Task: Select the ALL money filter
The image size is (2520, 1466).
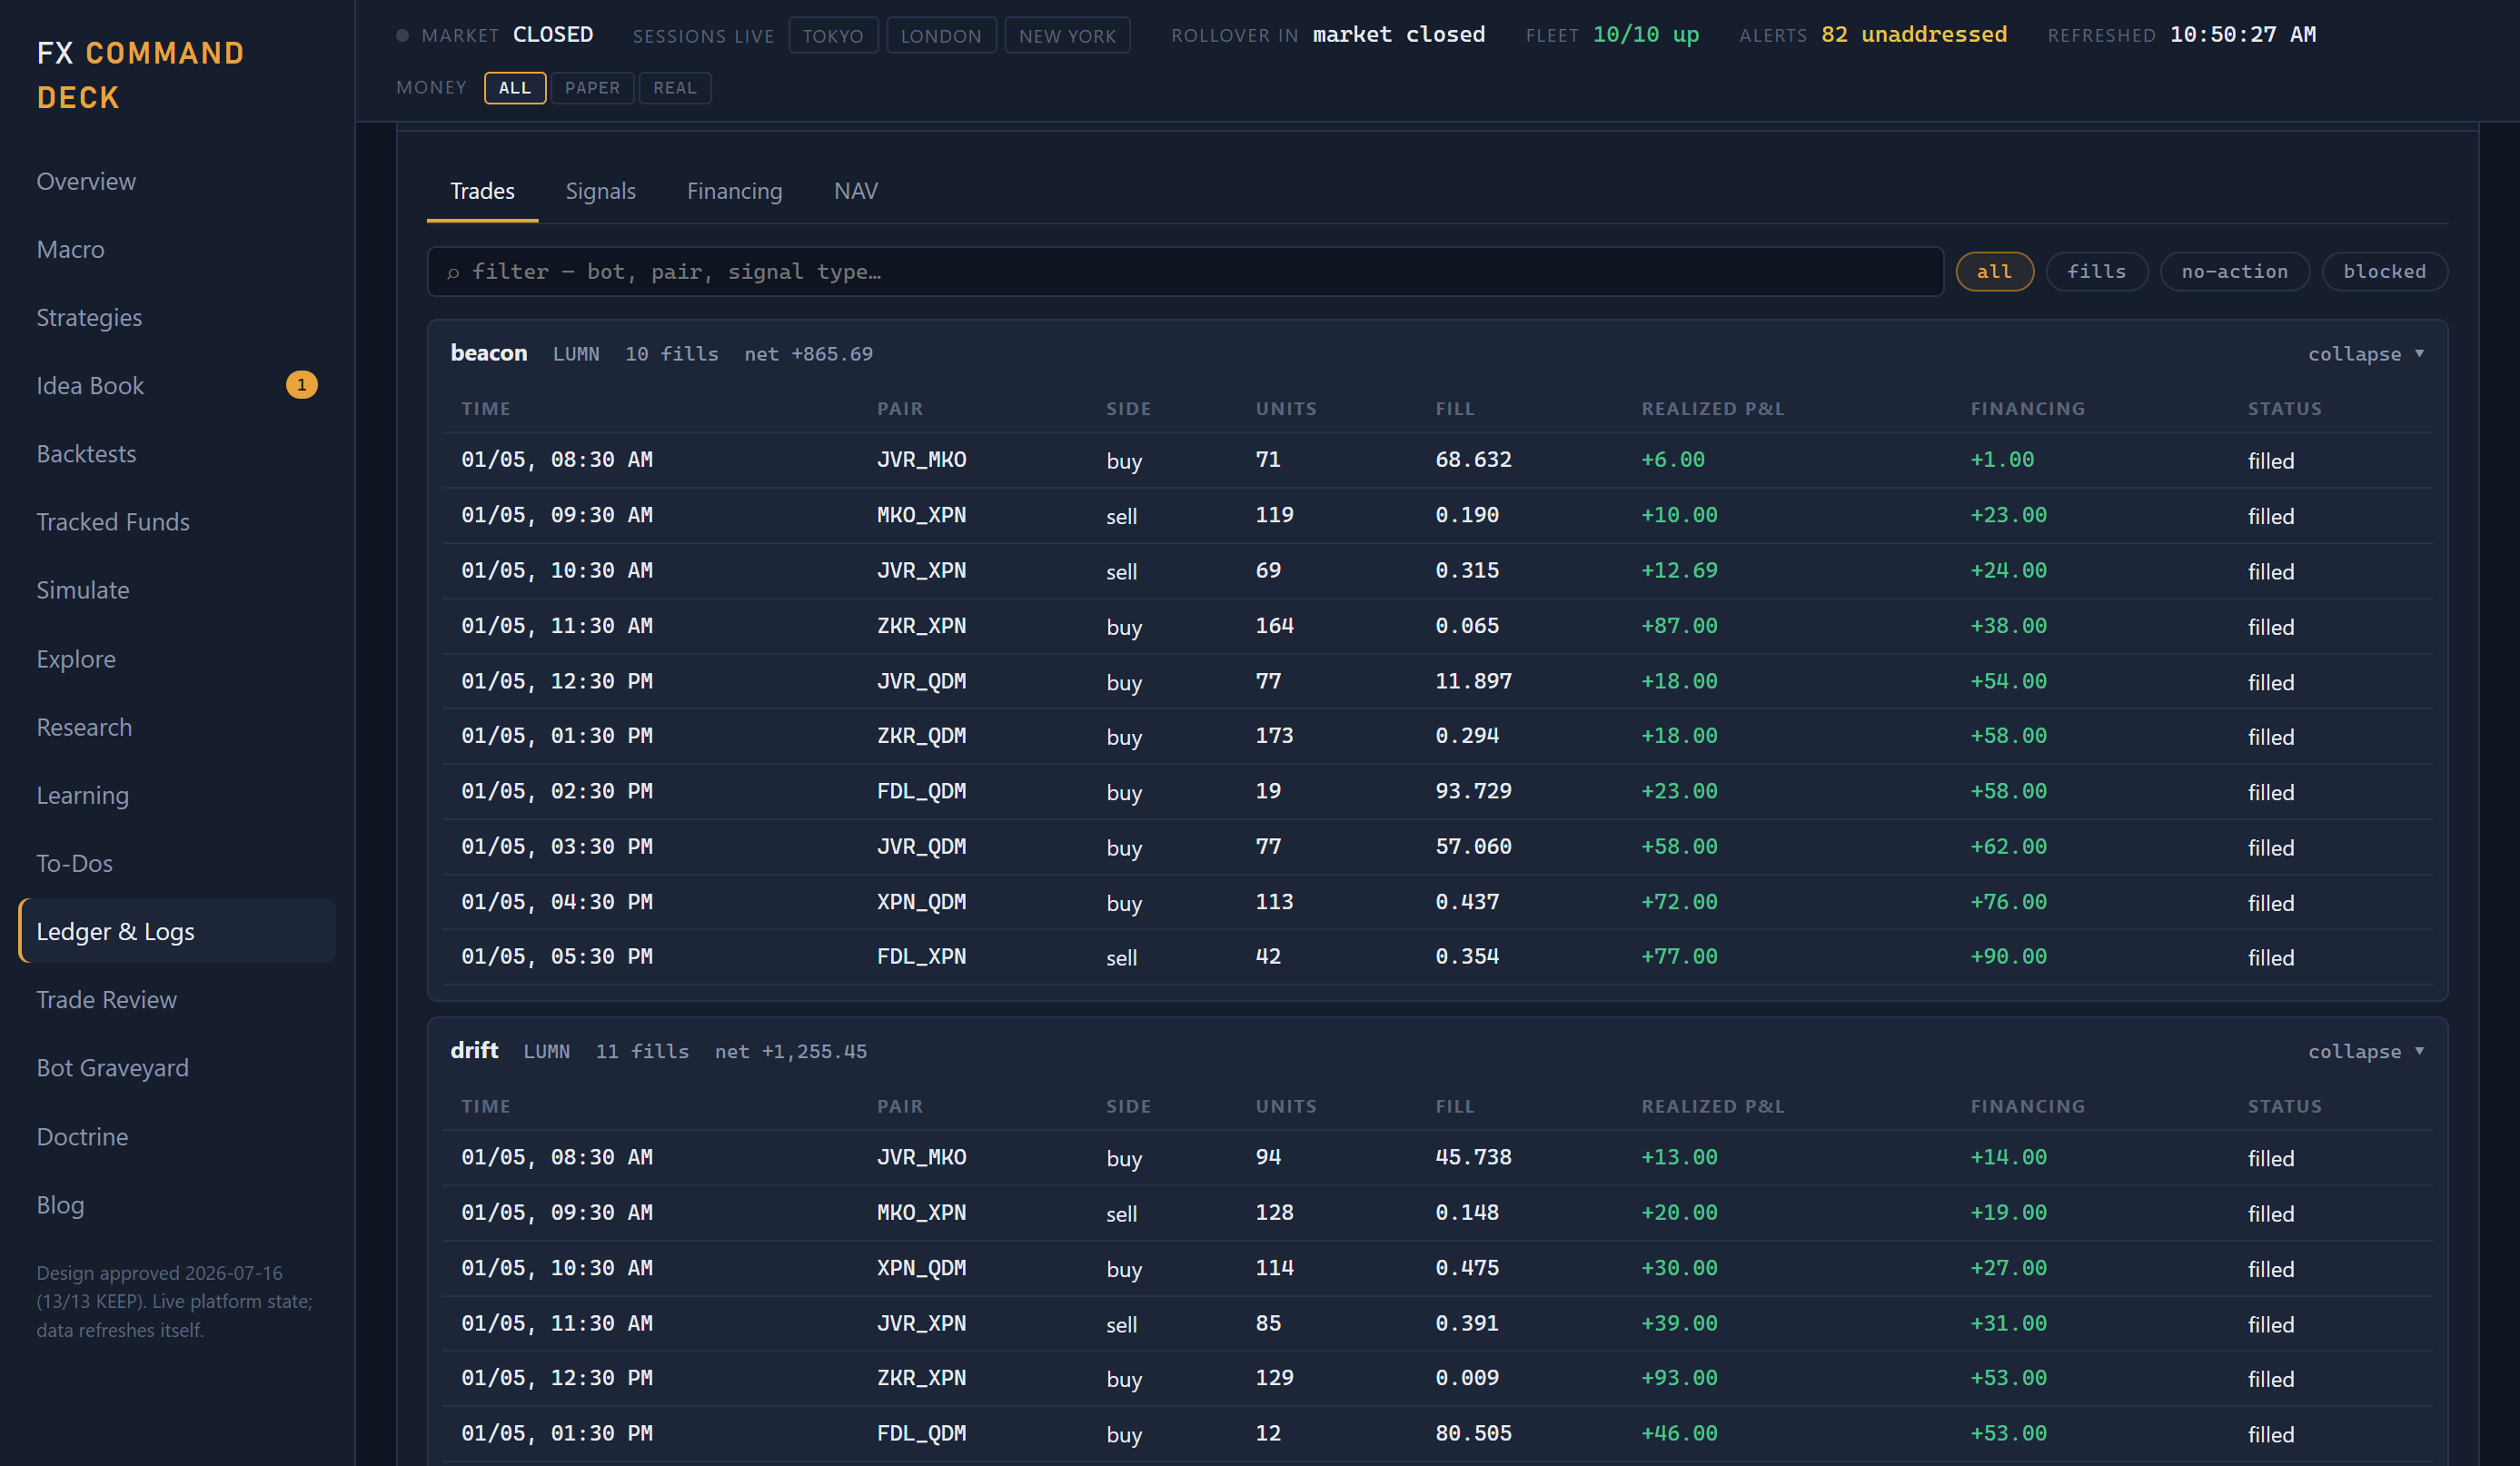Action: [x=514, y=88]
